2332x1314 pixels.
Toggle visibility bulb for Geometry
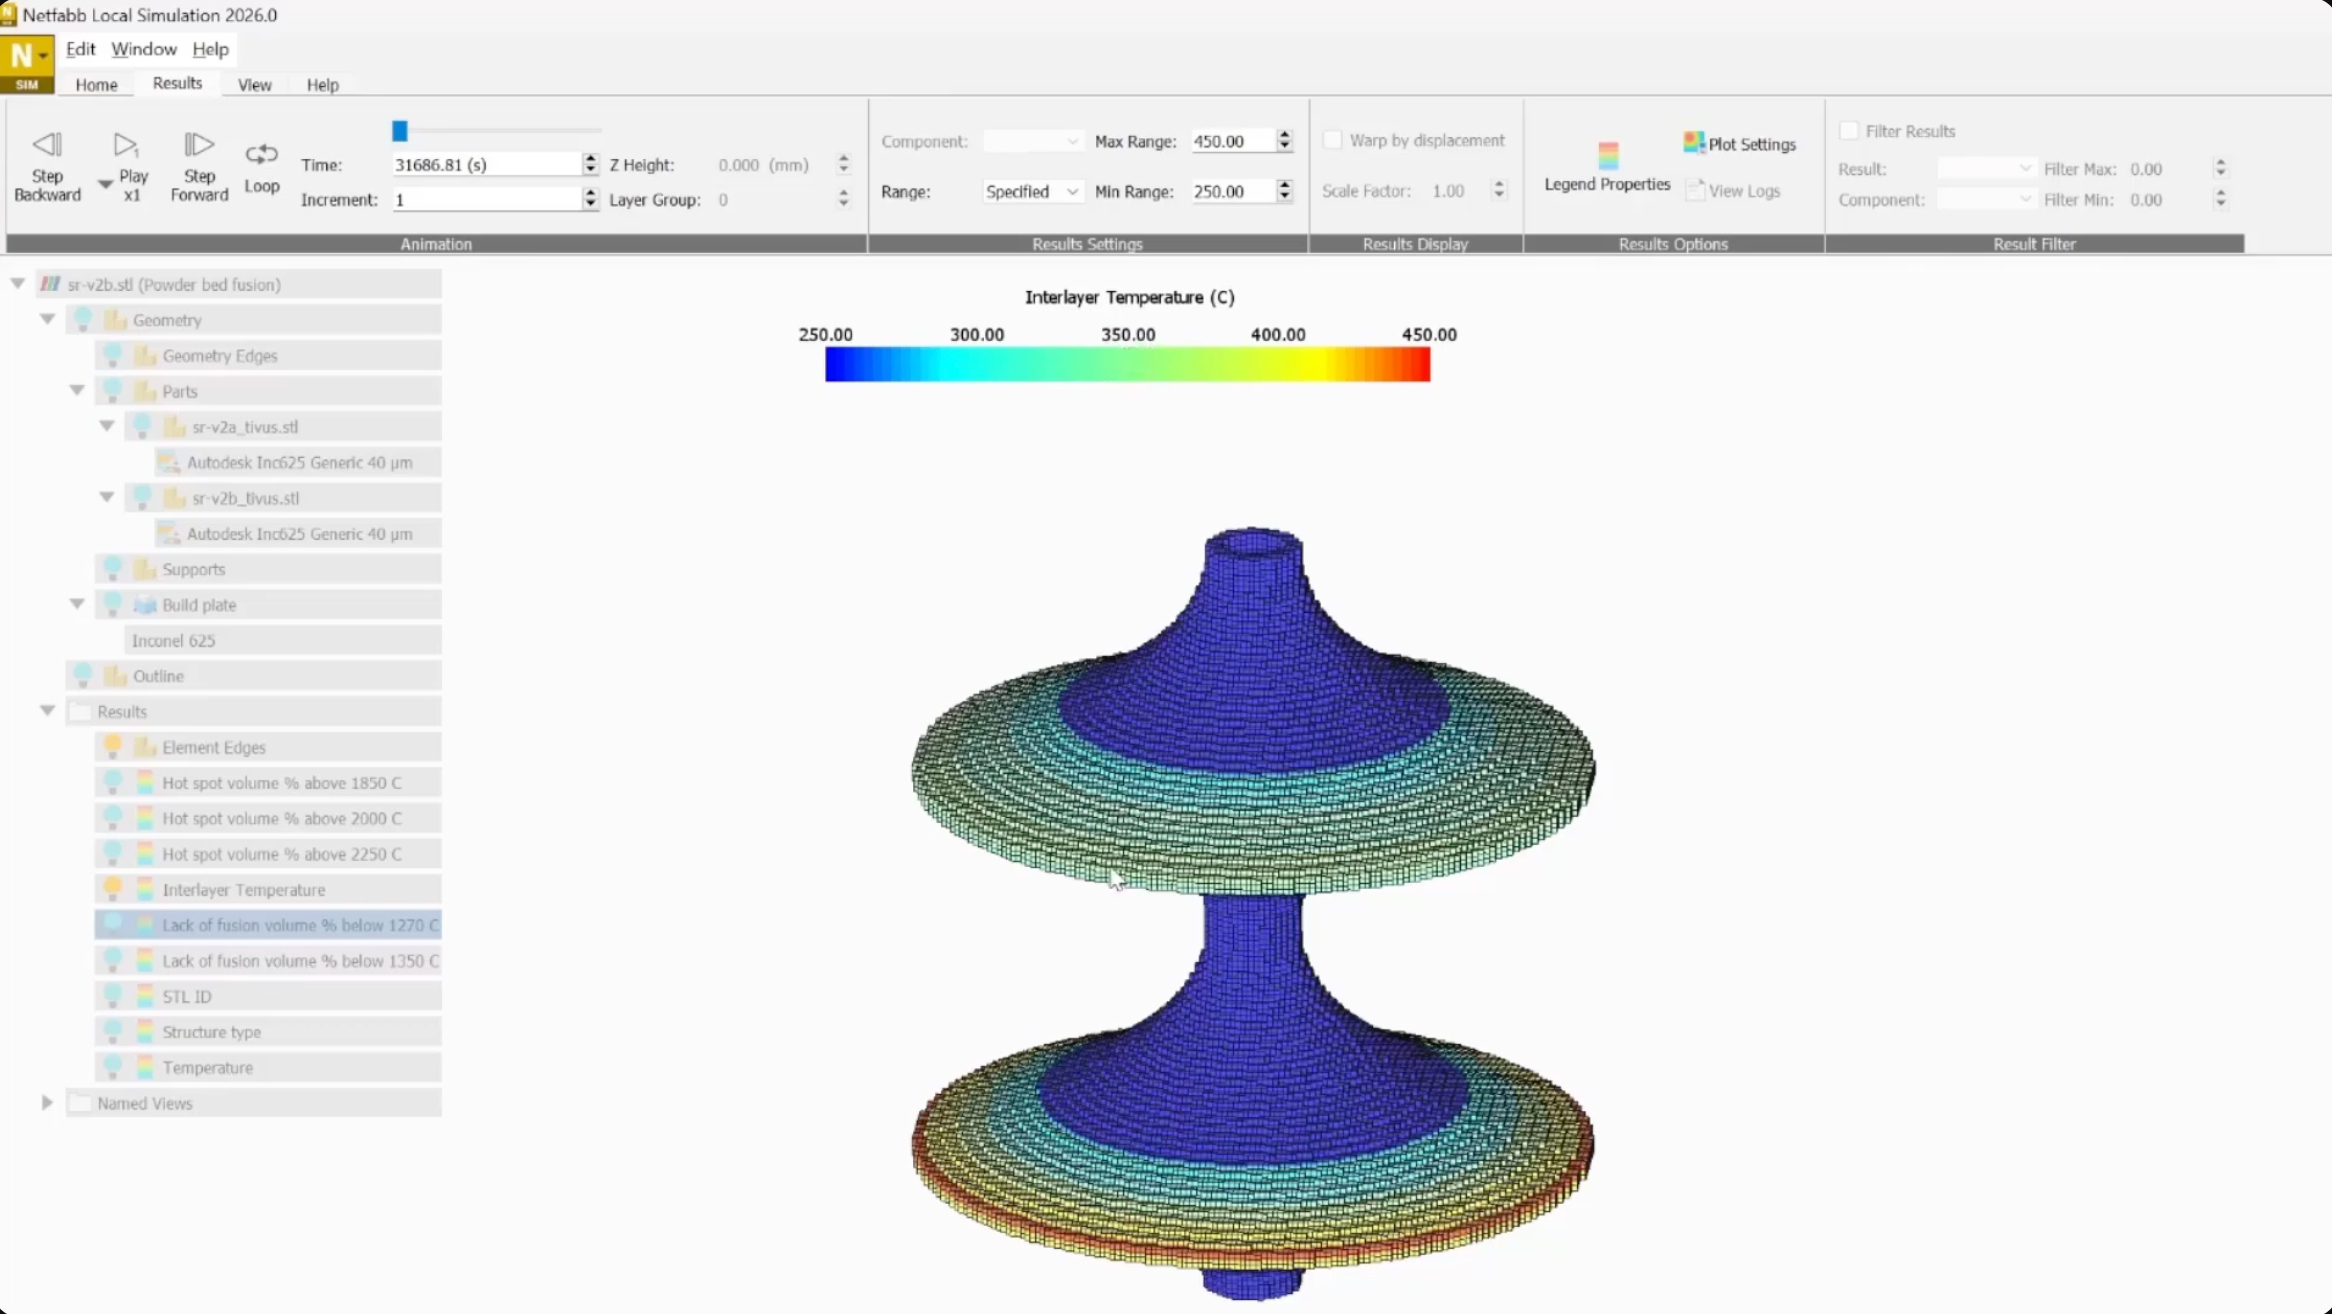coord(83,320)
